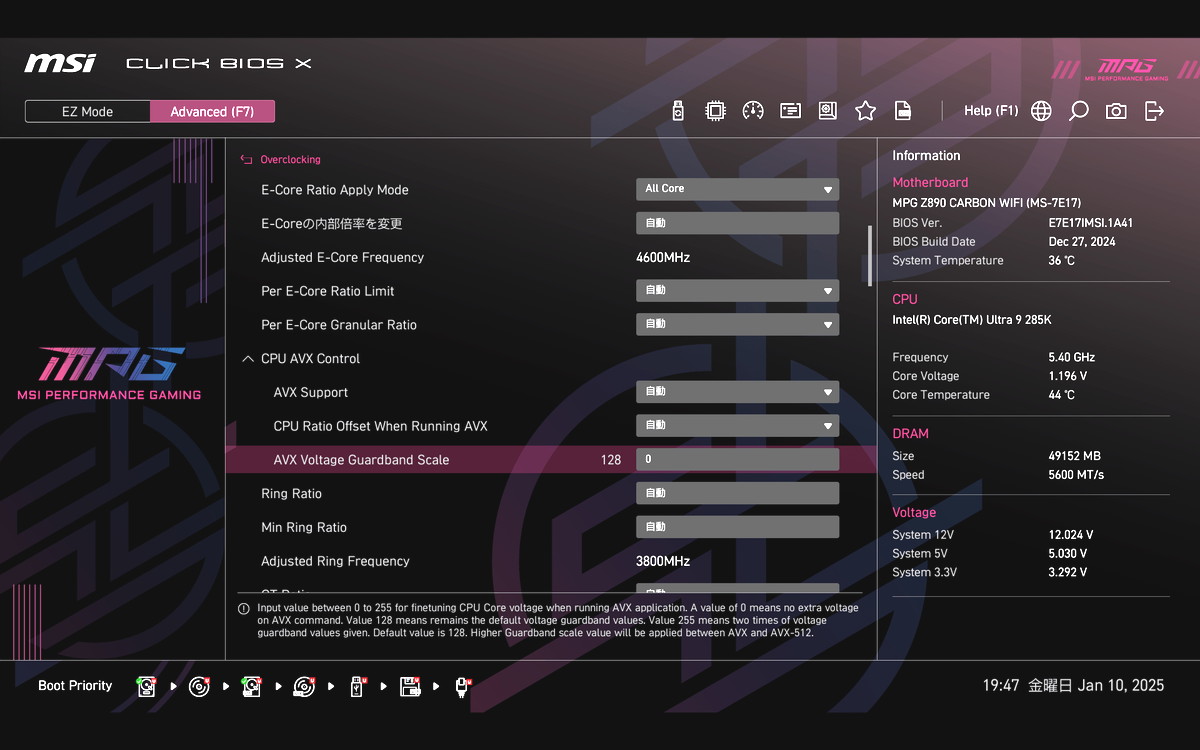This screenshot has width=1200, height=750.
Task: Click the Boot Priority label
Action: pyautogui.click(x=75, y=686)
